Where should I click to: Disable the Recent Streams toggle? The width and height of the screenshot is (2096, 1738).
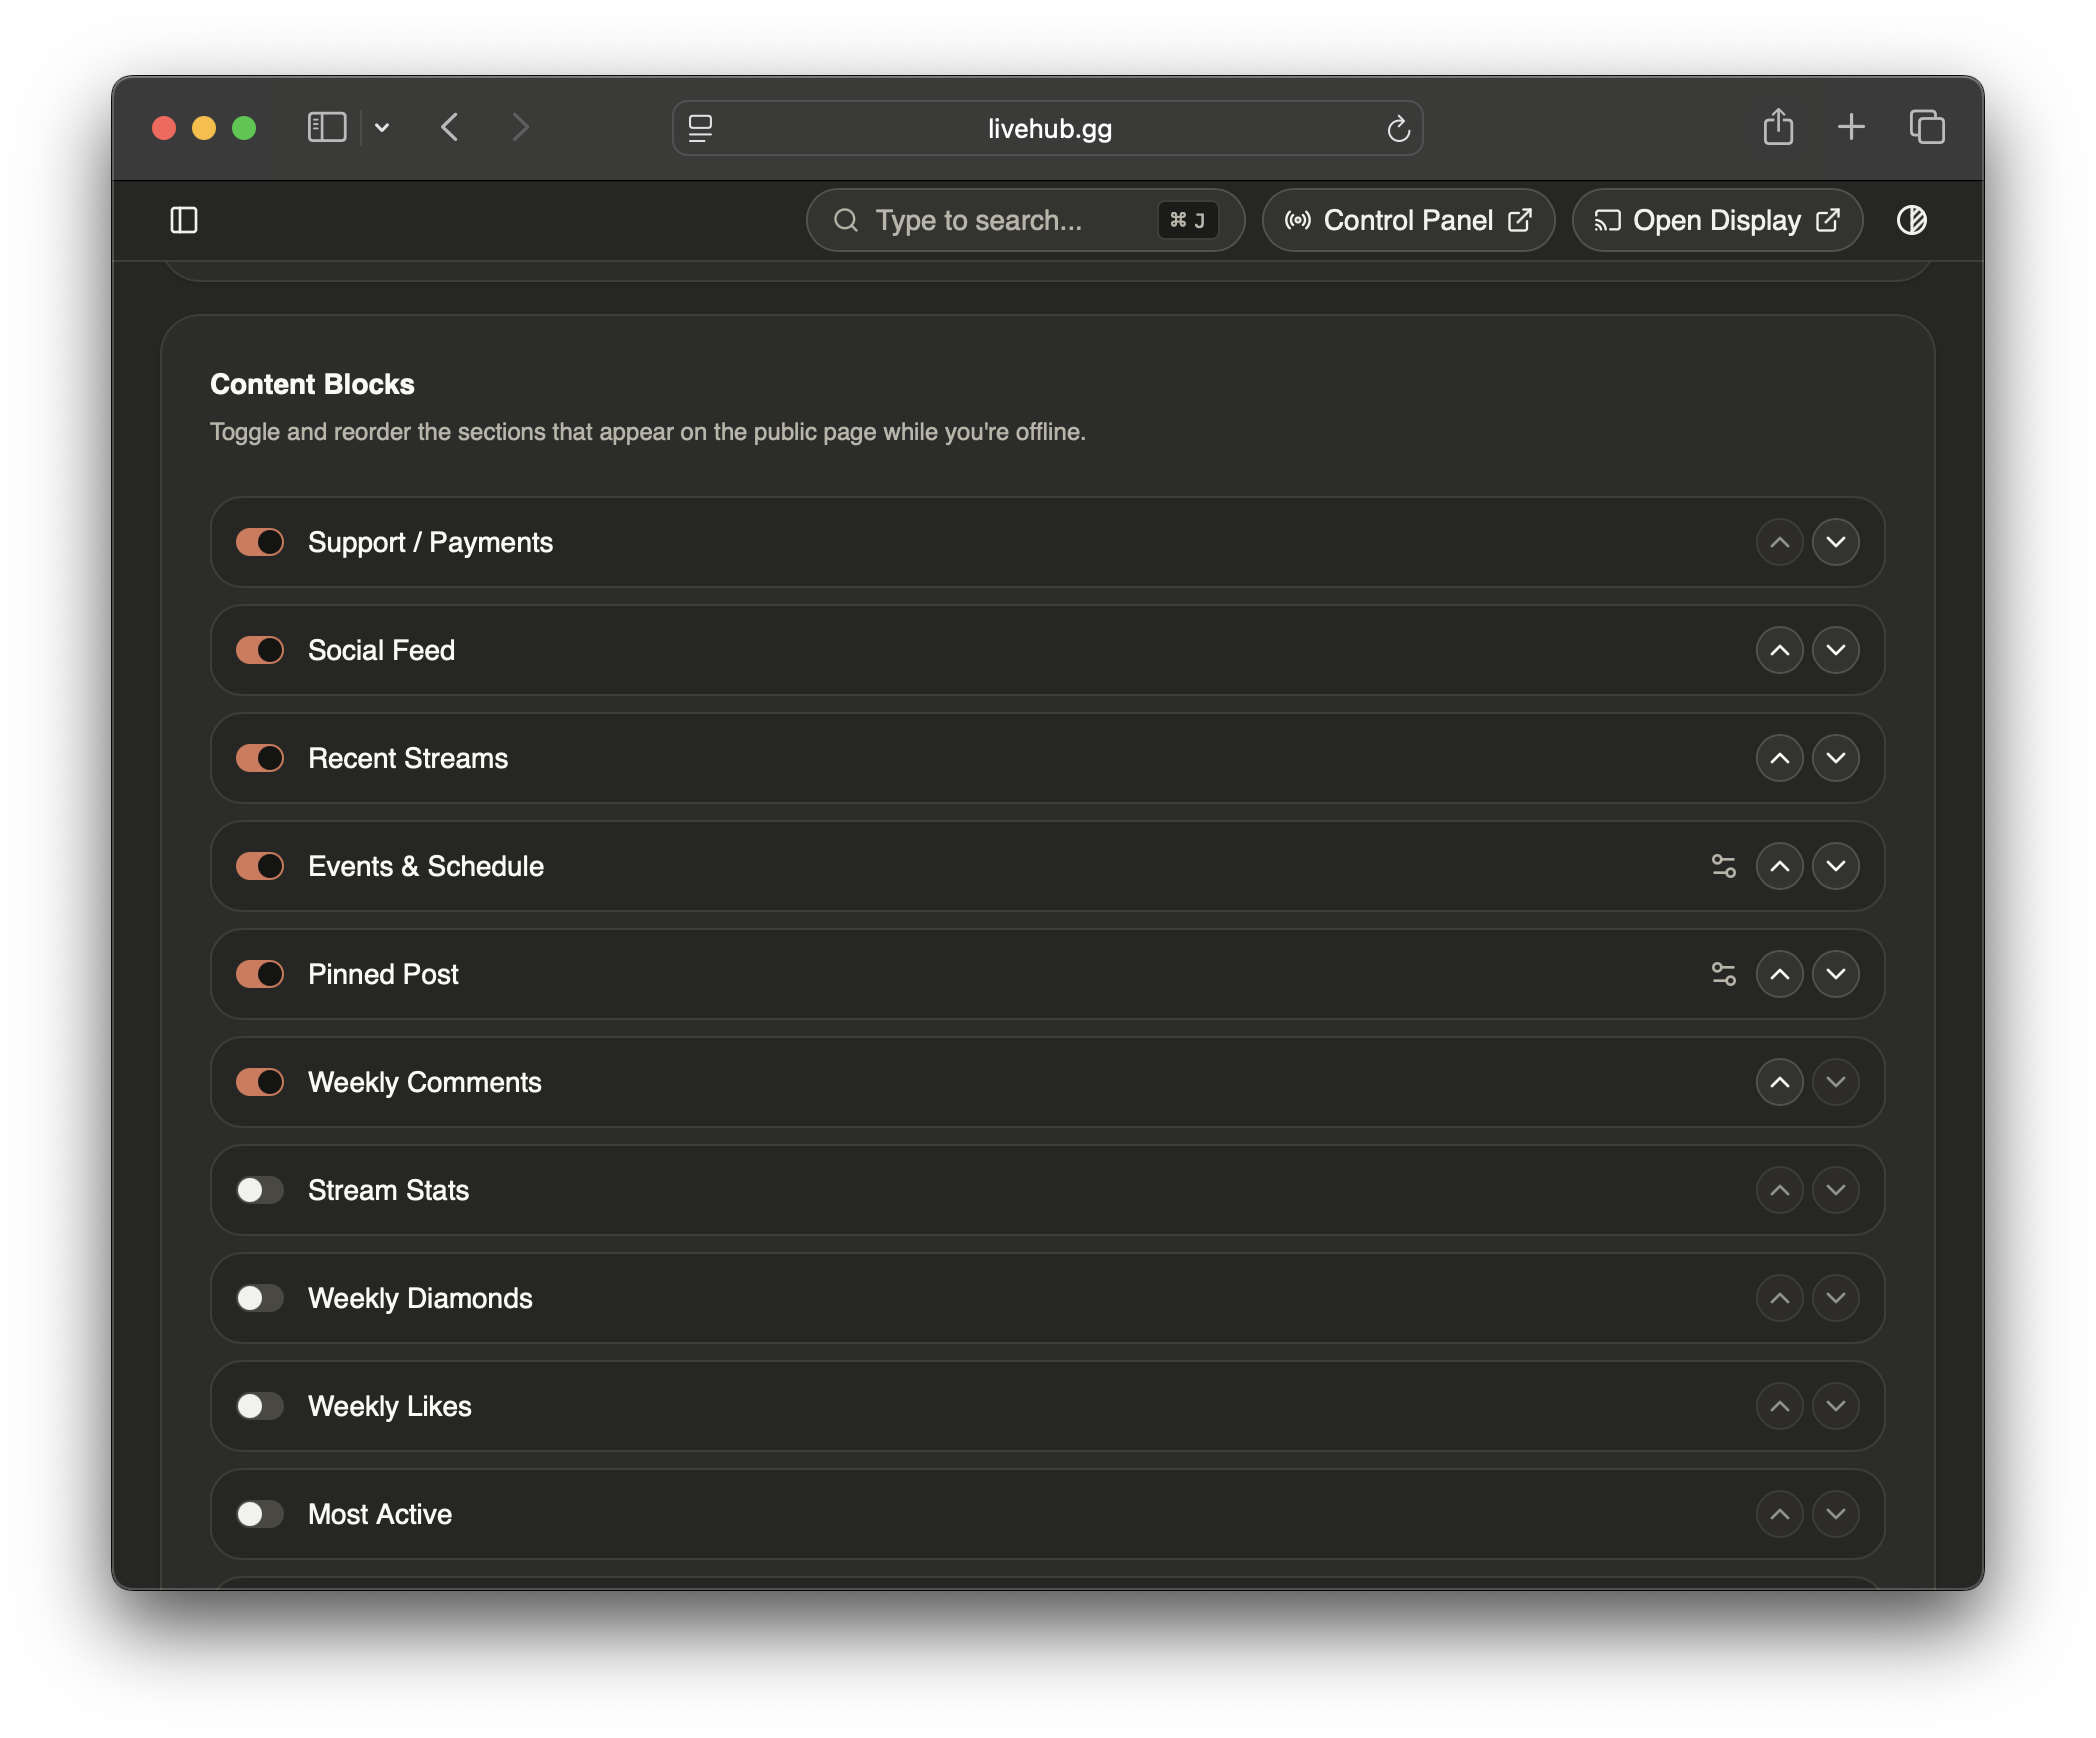click(x=260, y=758)
